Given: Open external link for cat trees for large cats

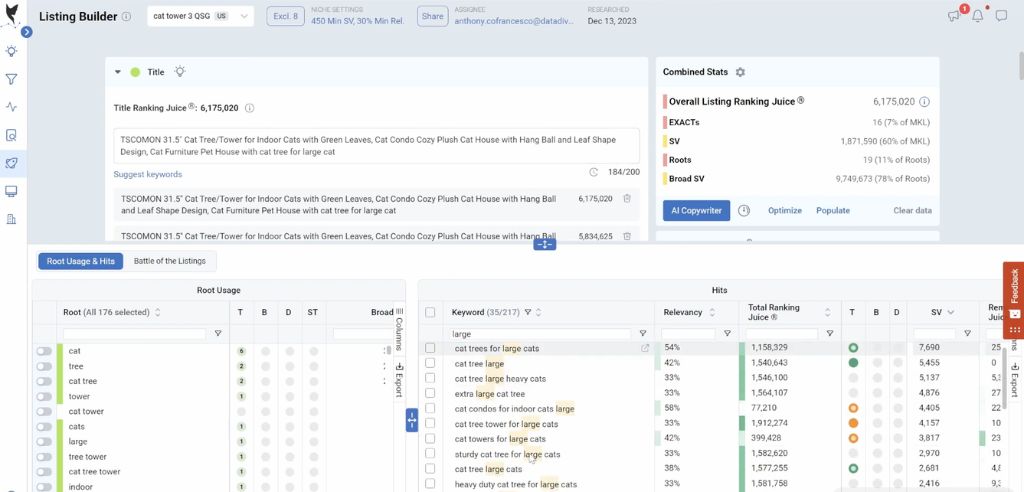Looking at the screenshot, I should coord(645,348).
